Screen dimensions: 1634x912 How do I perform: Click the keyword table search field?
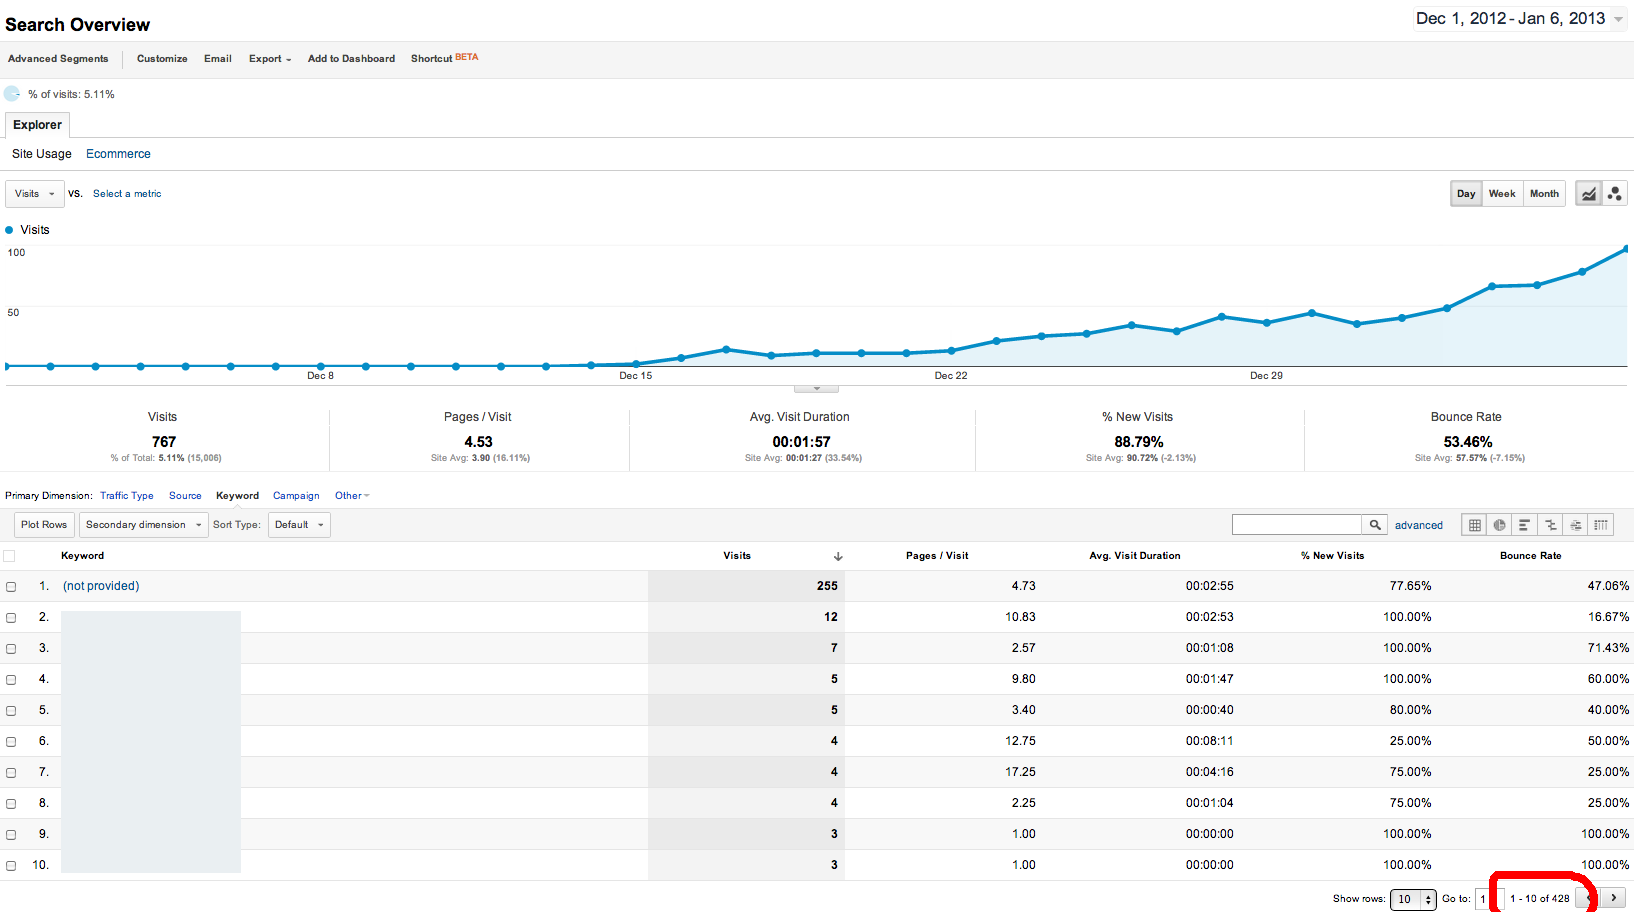pos(1296,525)
